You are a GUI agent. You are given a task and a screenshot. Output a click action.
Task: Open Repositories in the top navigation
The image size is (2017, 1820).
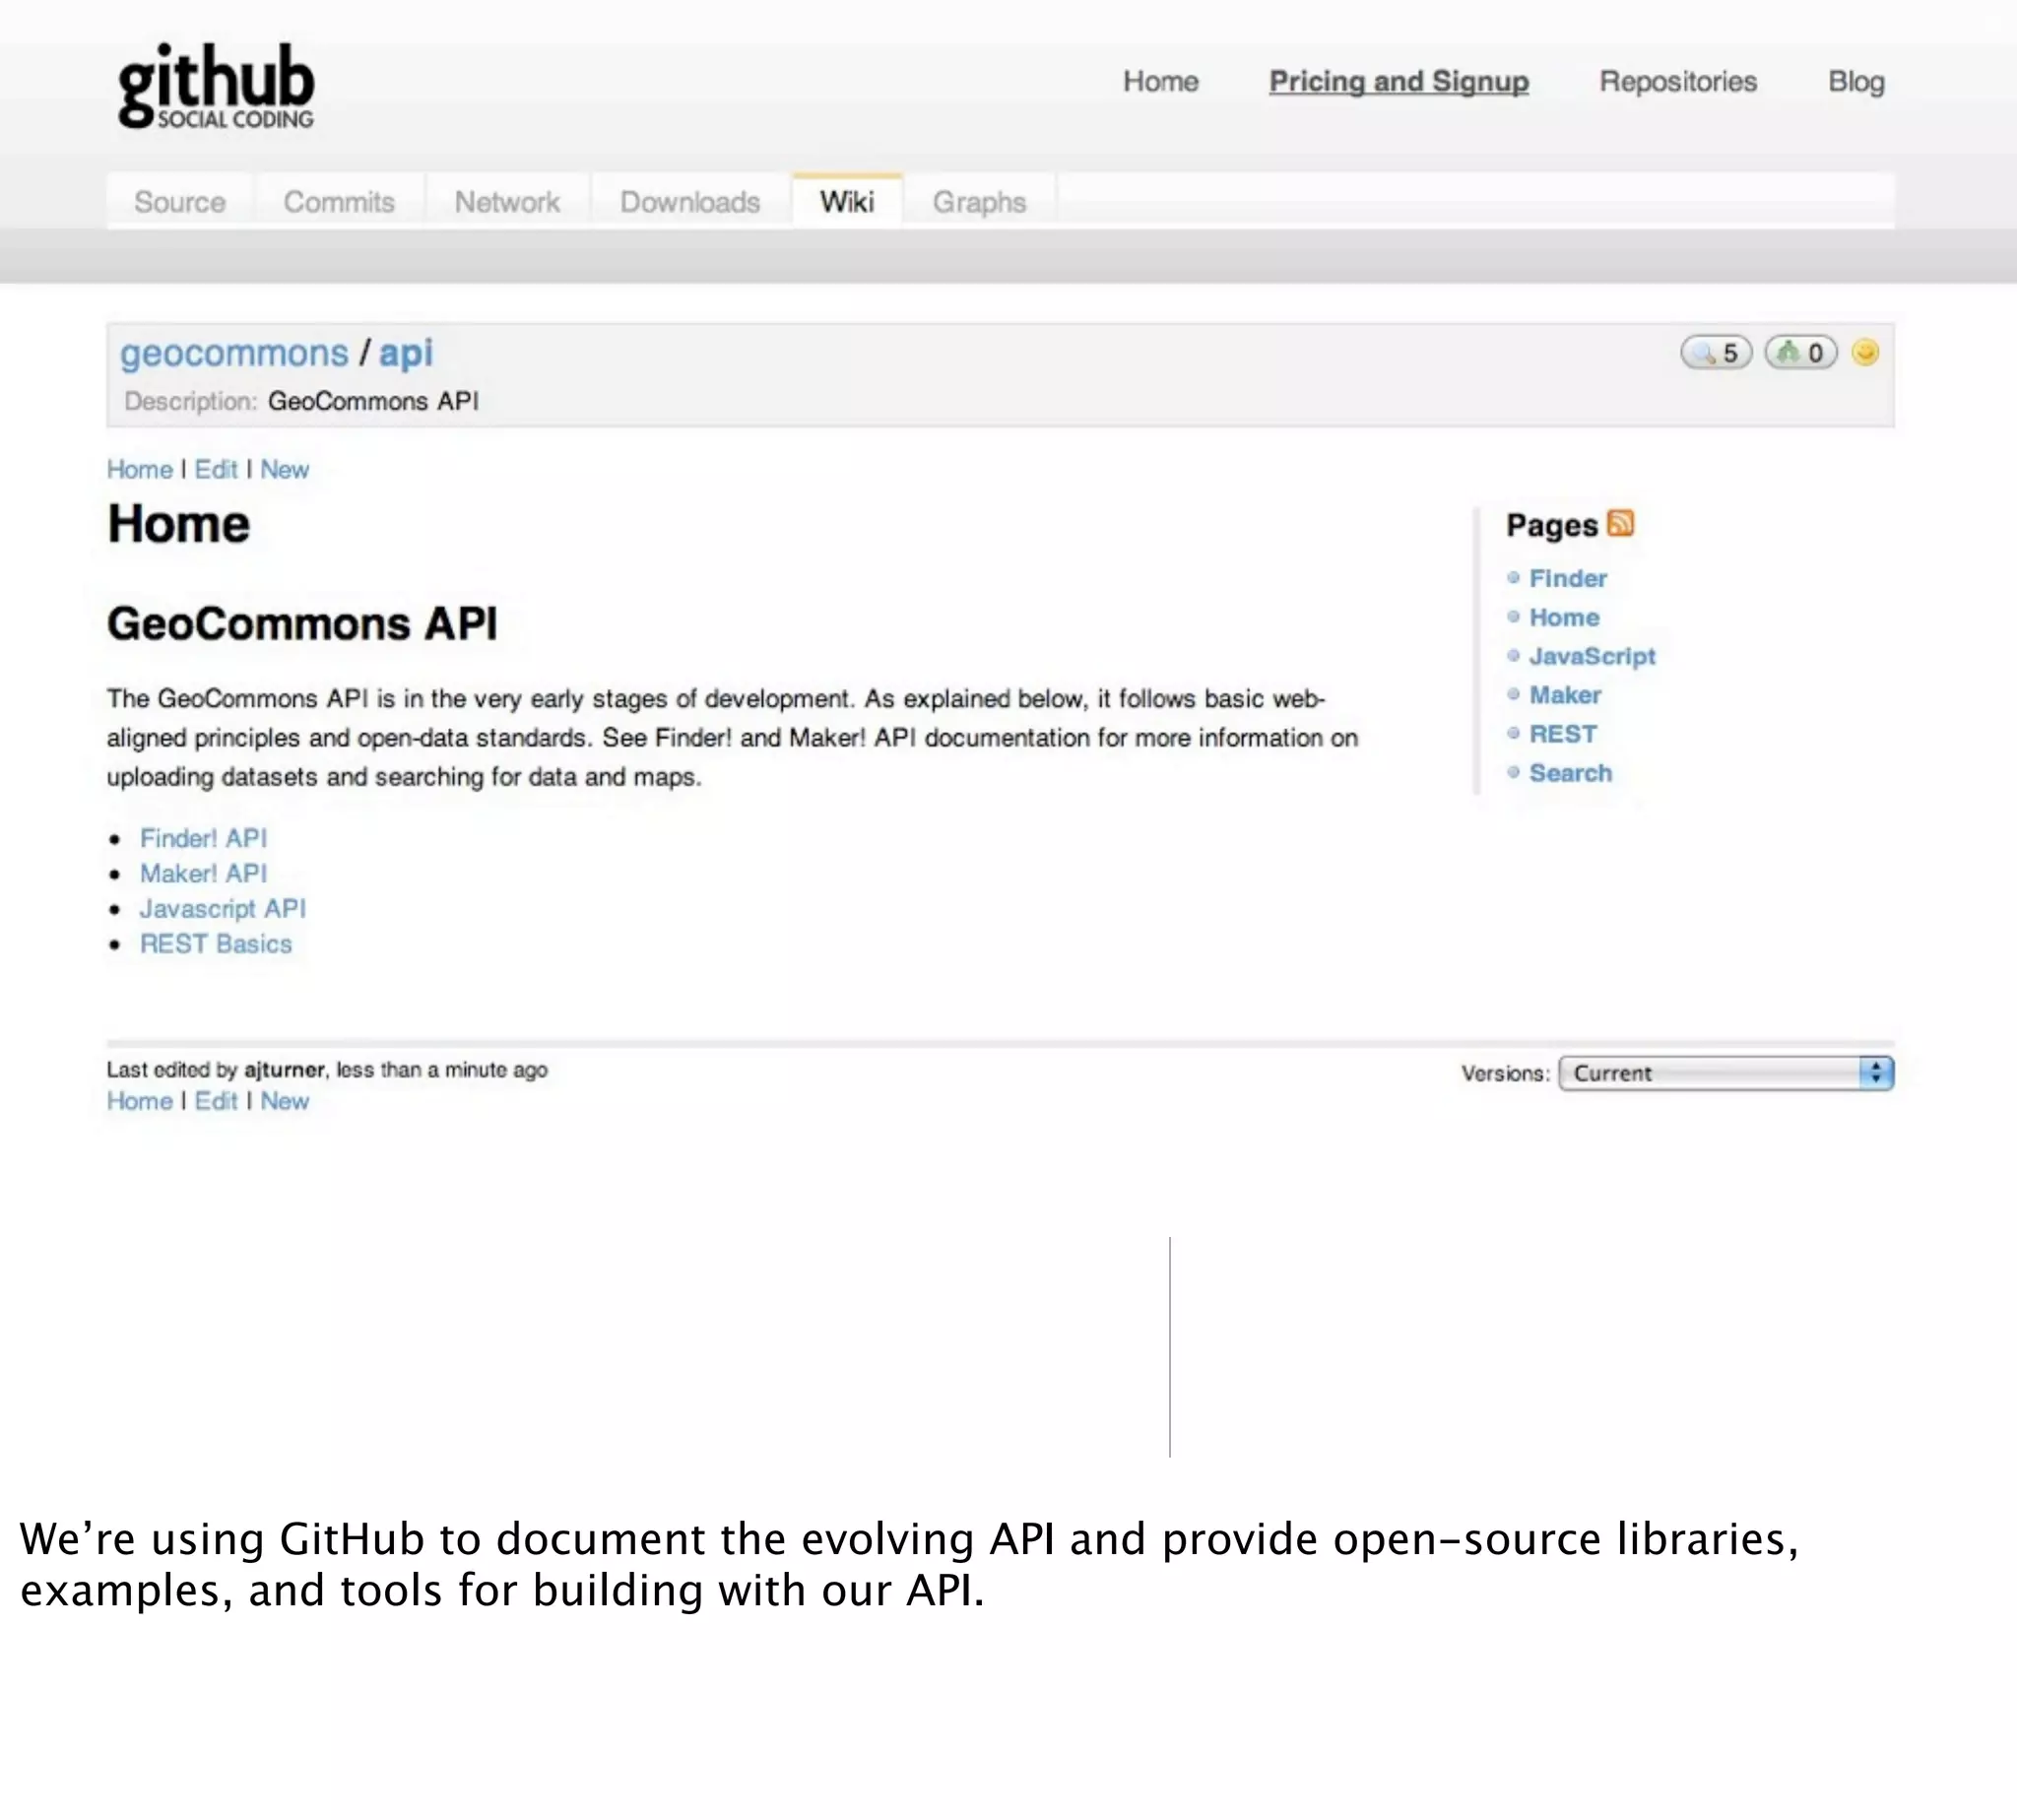click(1678, 81)
